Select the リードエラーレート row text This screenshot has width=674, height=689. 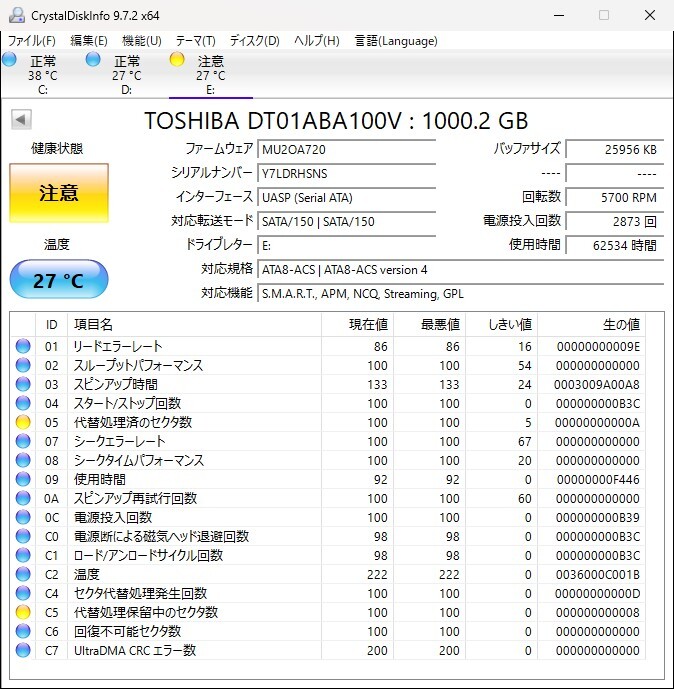[118, 346]
